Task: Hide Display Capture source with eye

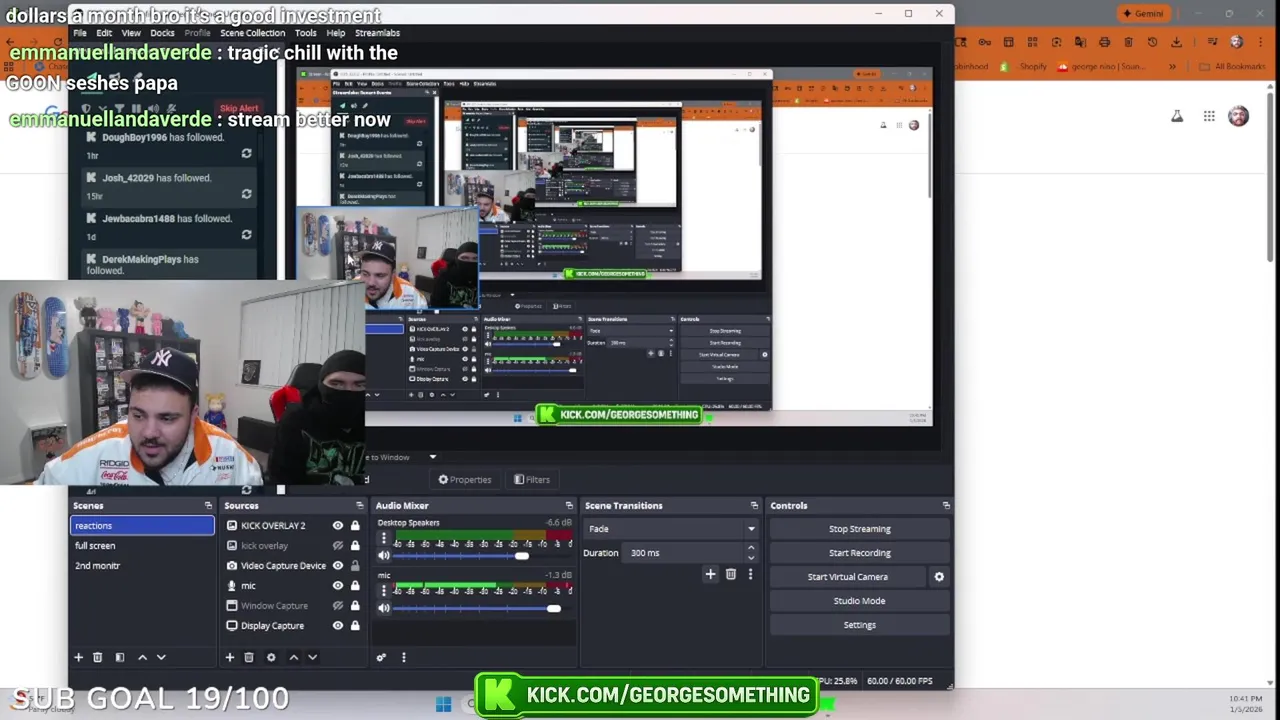Action: (x=338, y=626)
